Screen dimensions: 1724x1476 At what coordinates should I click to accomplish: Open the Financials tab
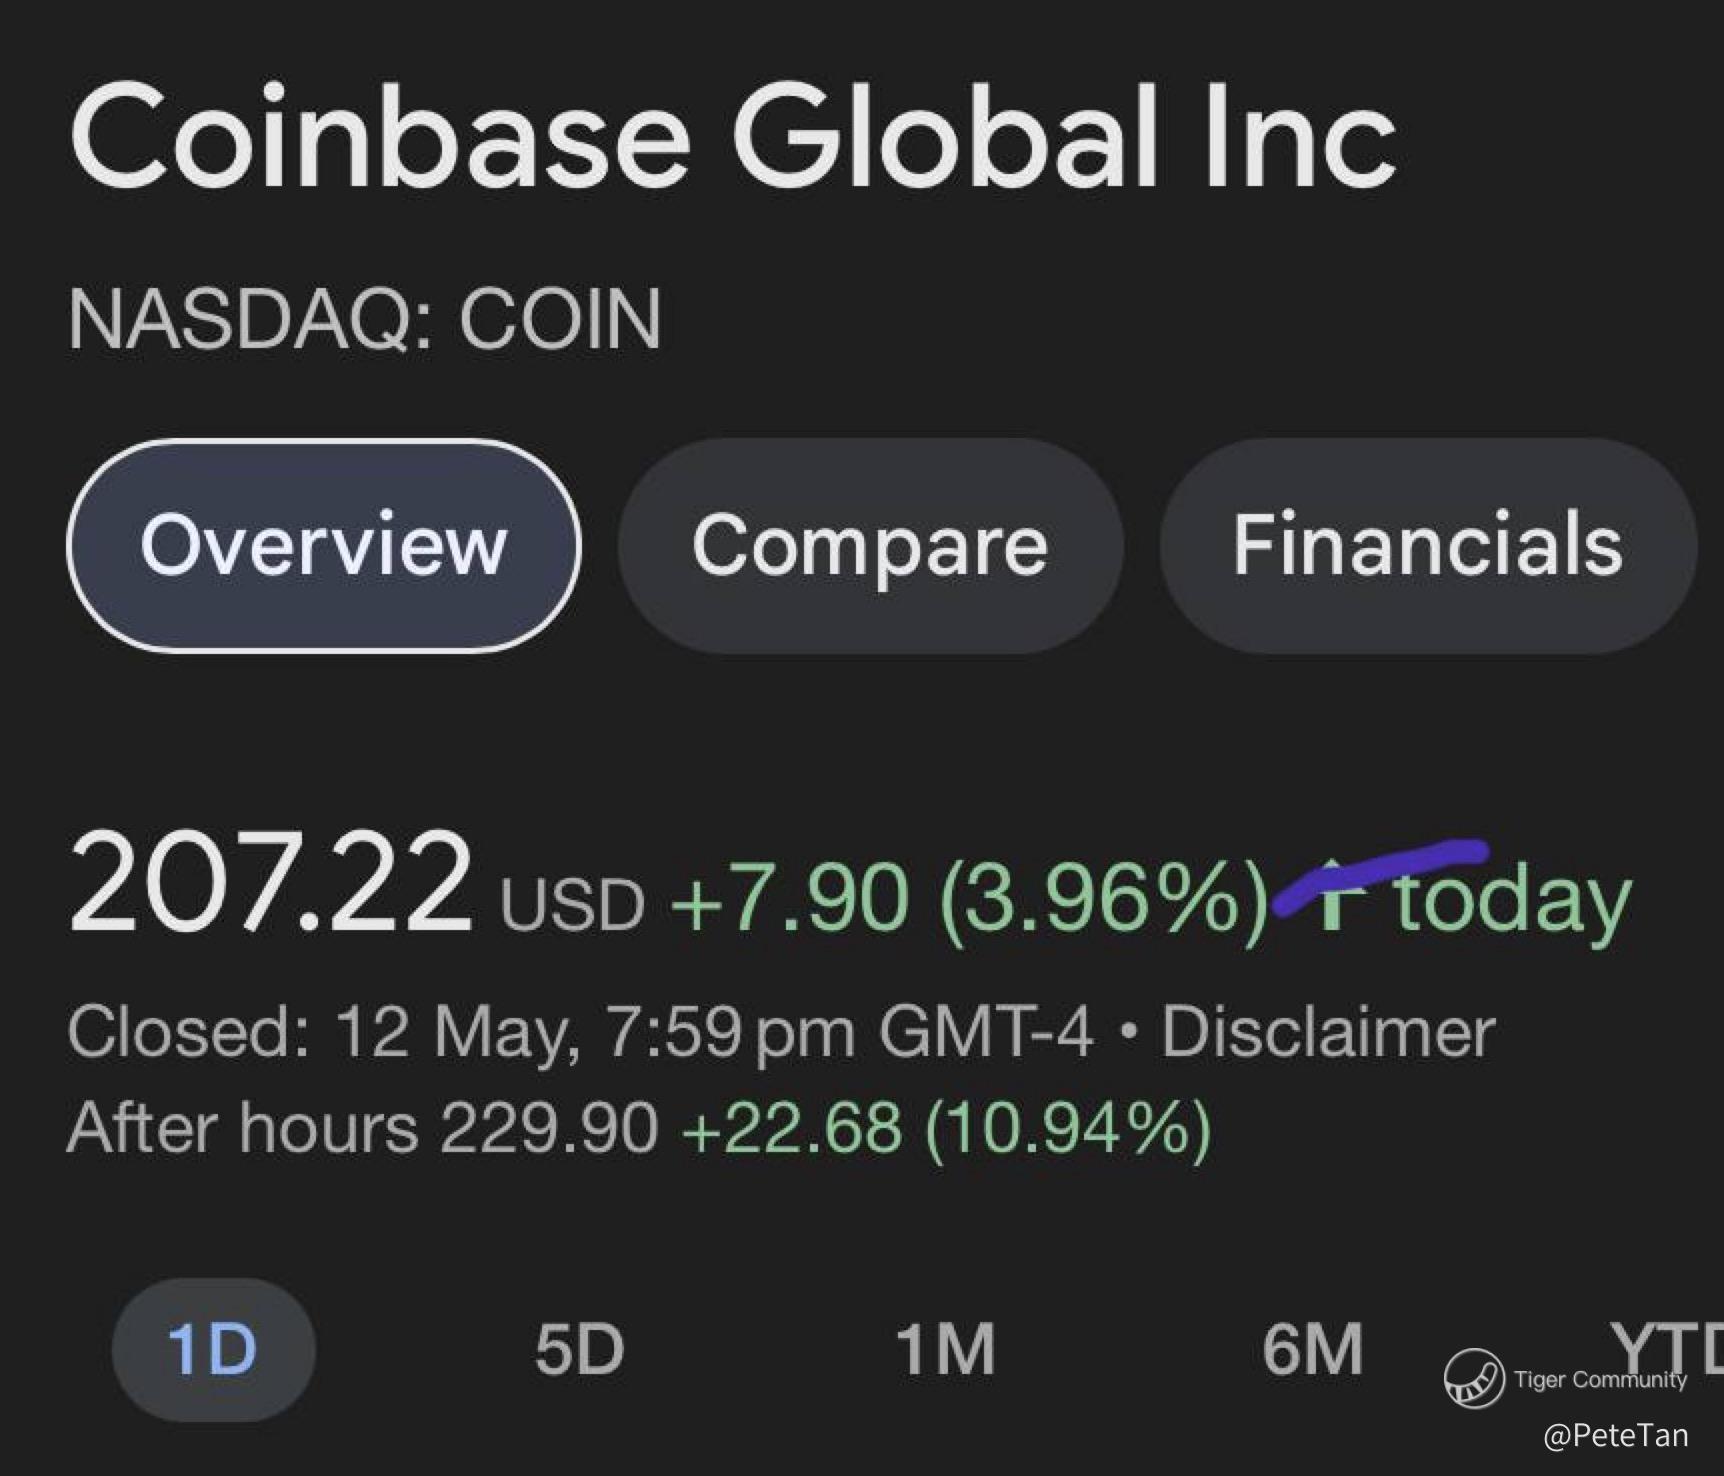pyautogui.click(x=1427, y=546)
